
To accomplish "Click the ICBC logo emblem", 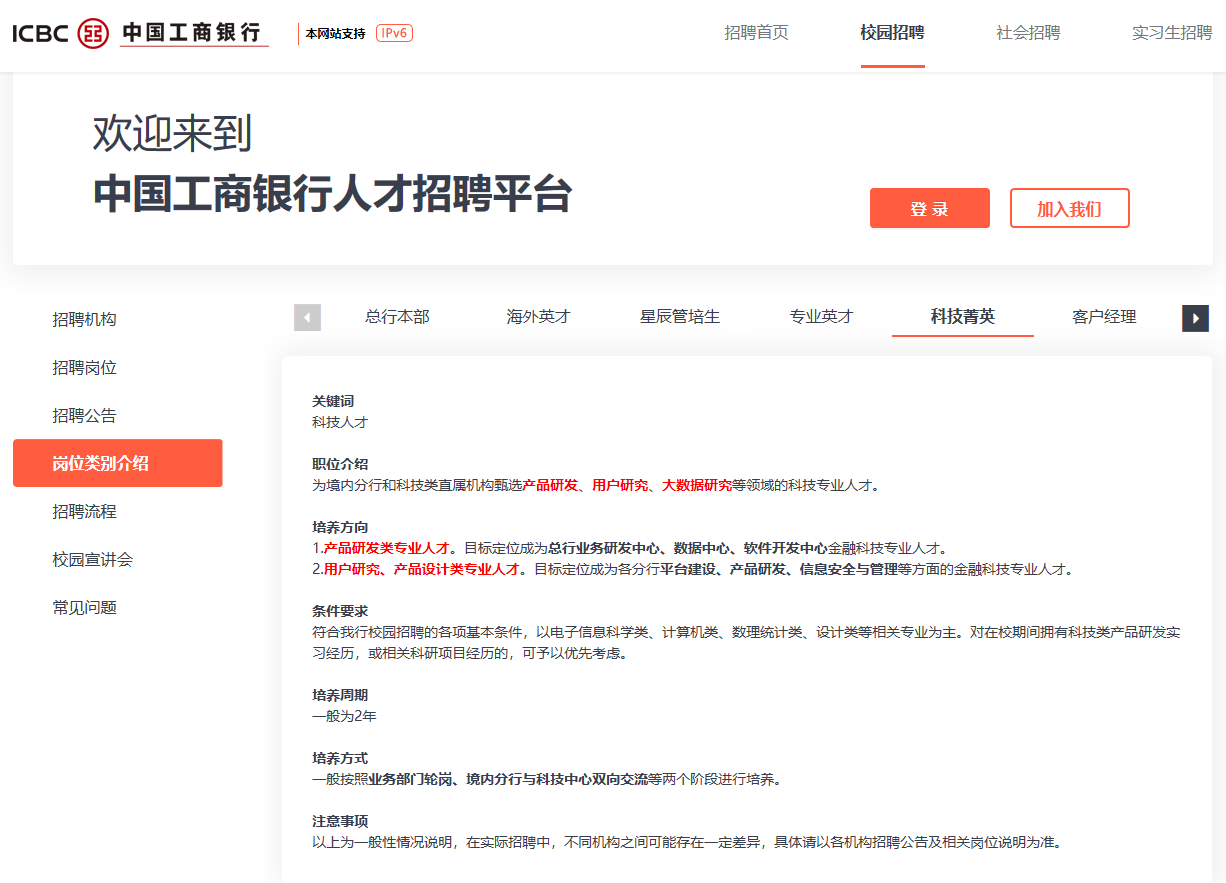I will pyautogui.click(x=93, y=33).
